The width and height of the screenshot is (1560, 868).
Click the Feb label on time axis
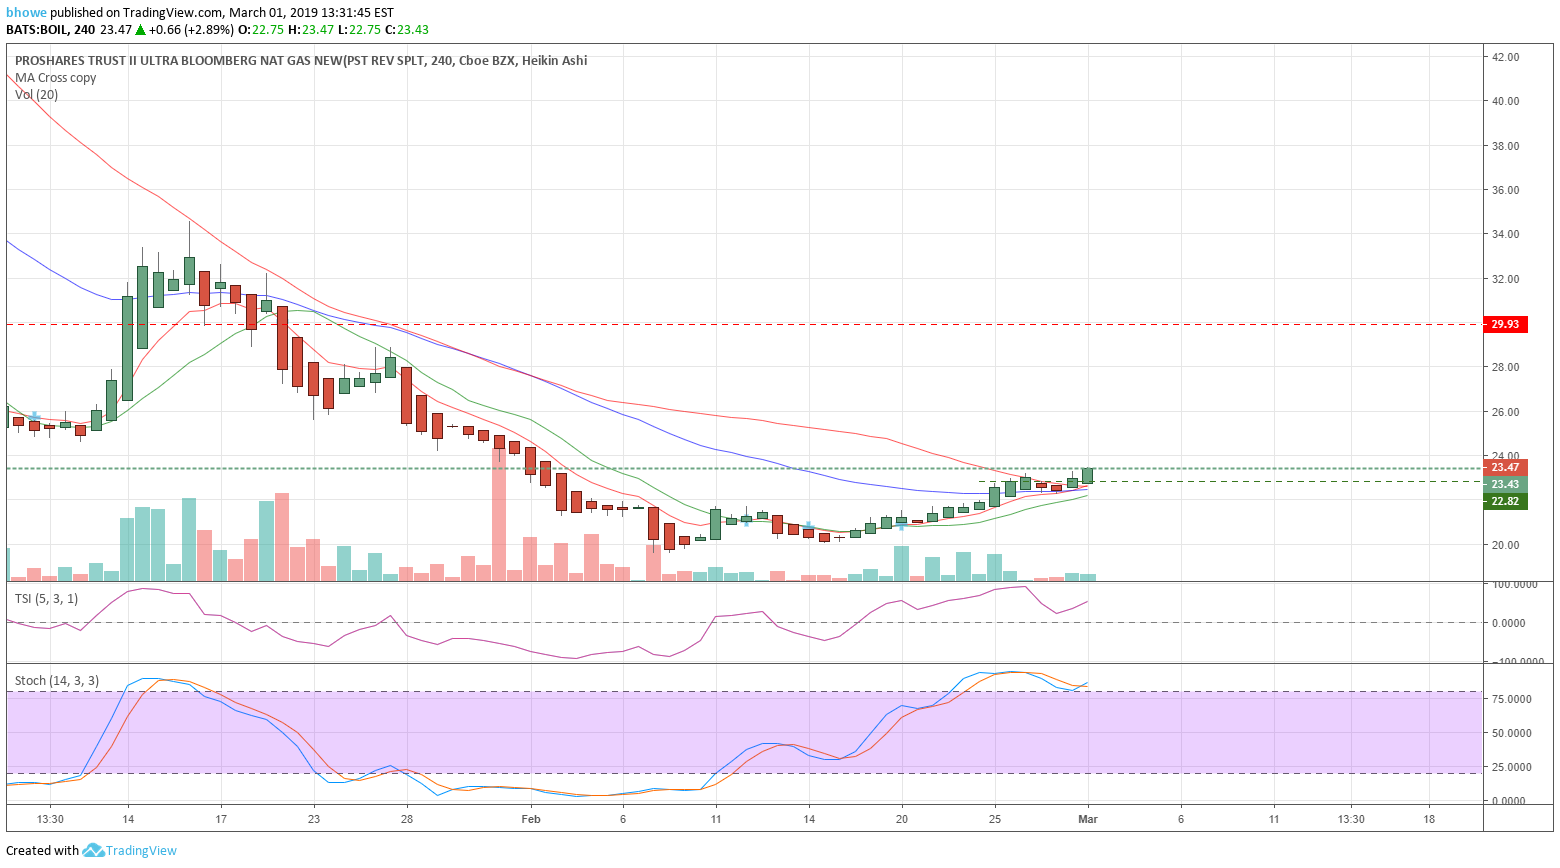pyautogui.click(x=531, y=819)
